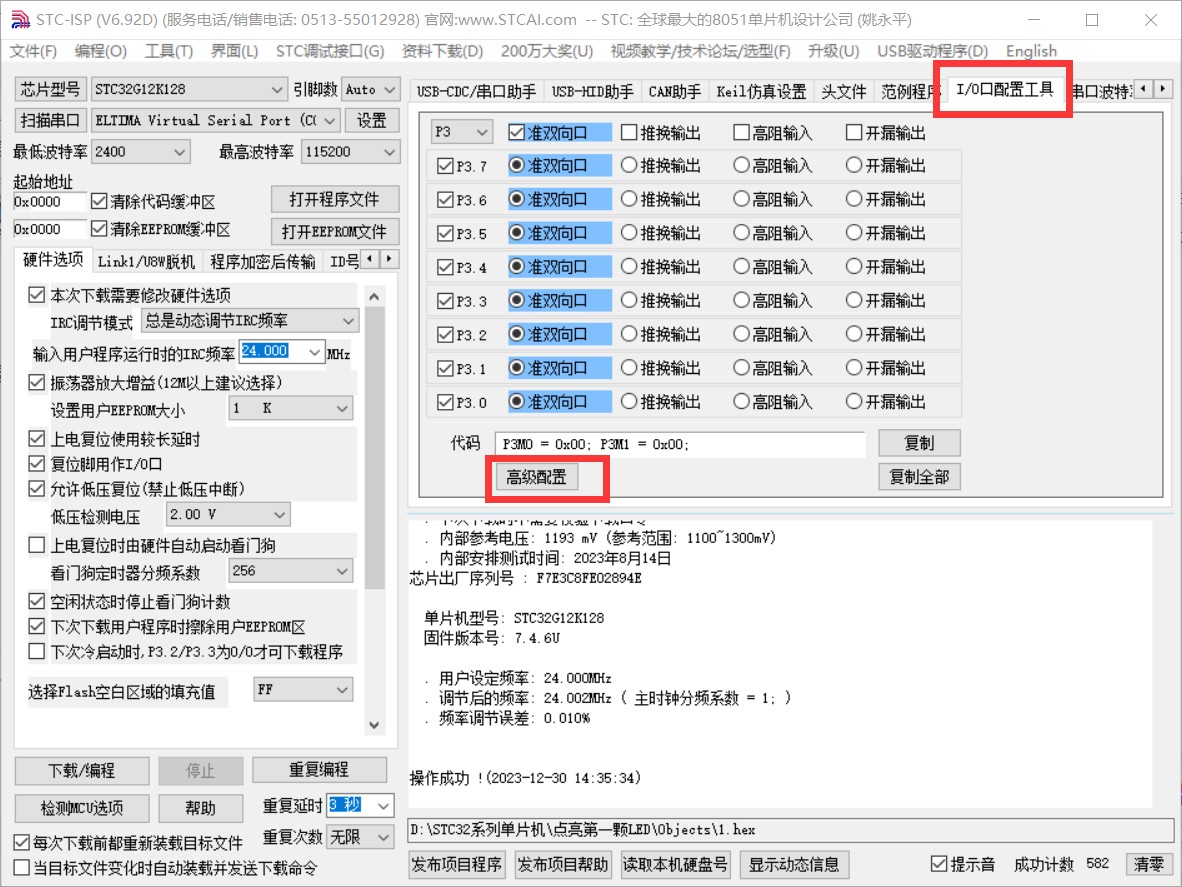Click 打开程序文件 button

tap(334, 200)
